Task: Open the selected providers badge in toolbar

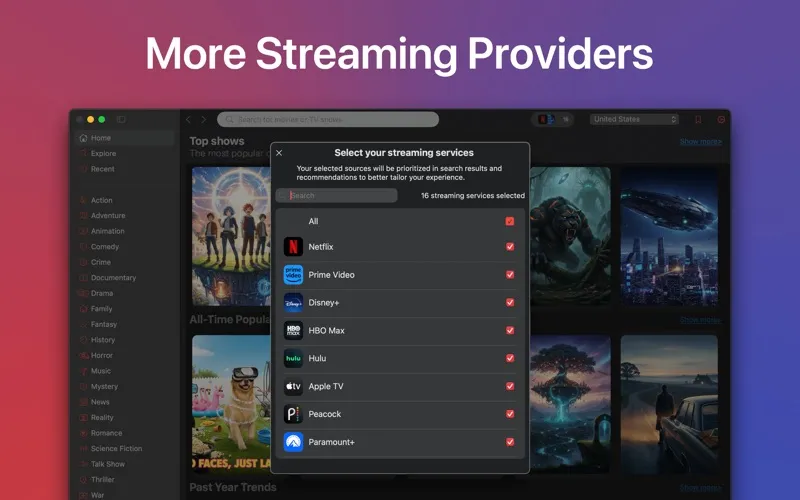Action: [x=553, y=119]
